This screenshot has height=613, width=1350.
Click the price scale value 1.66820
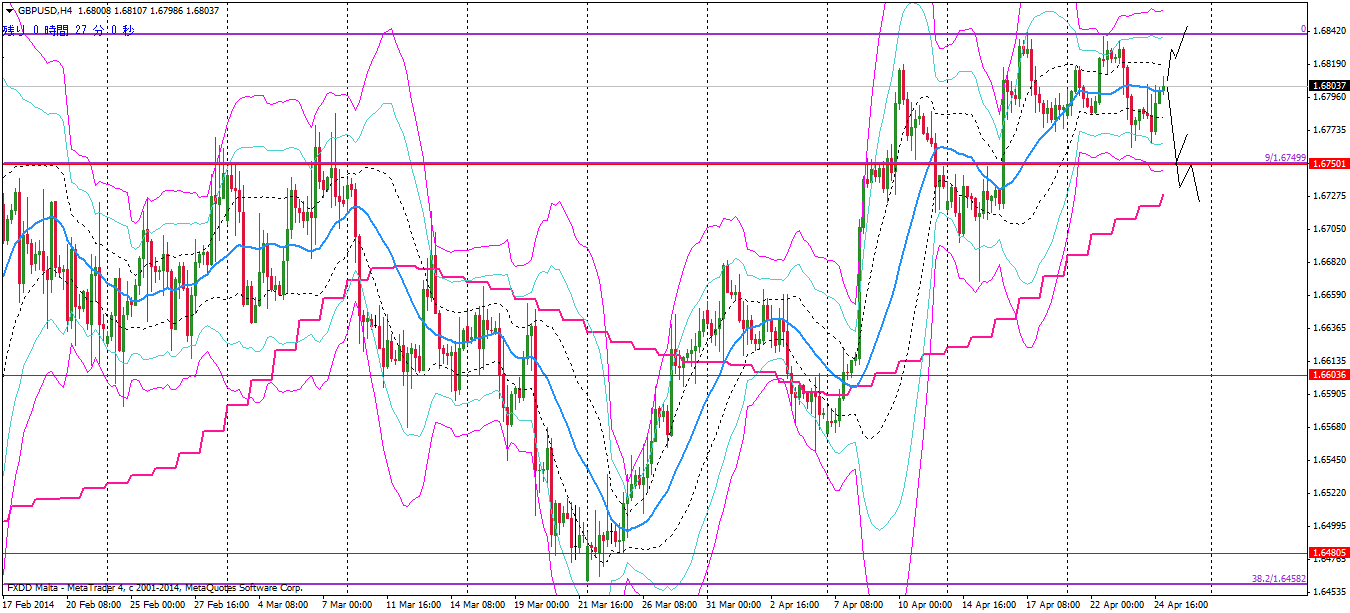[1329, 262]
